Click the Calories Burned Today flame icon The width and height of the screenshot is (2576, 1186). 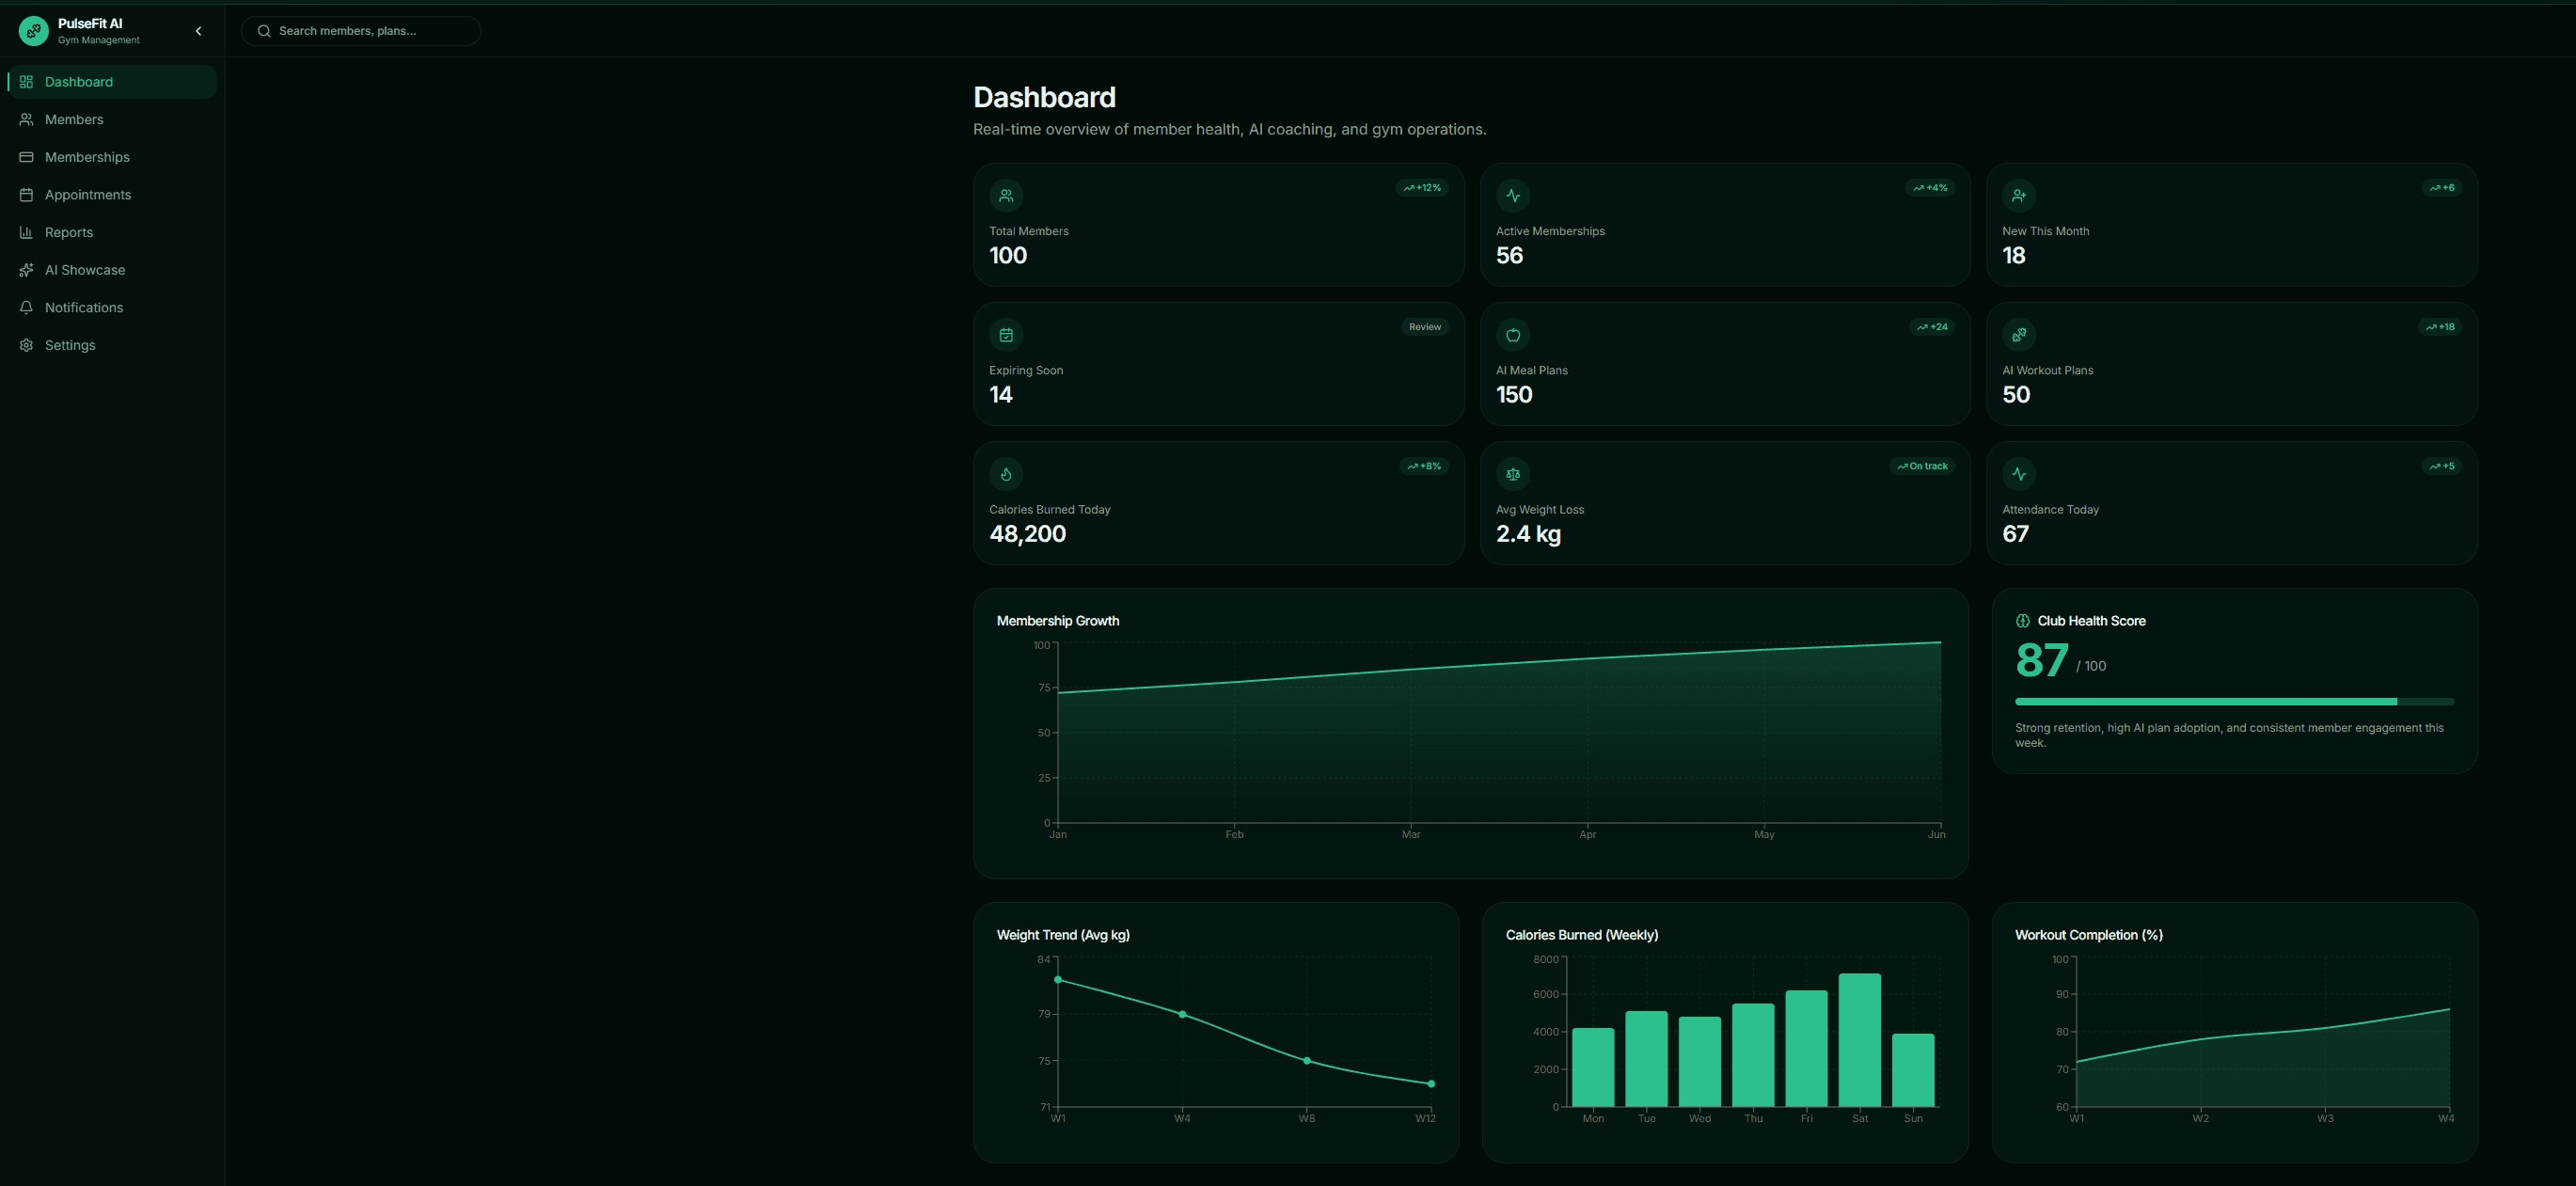tap(1006, 474)
